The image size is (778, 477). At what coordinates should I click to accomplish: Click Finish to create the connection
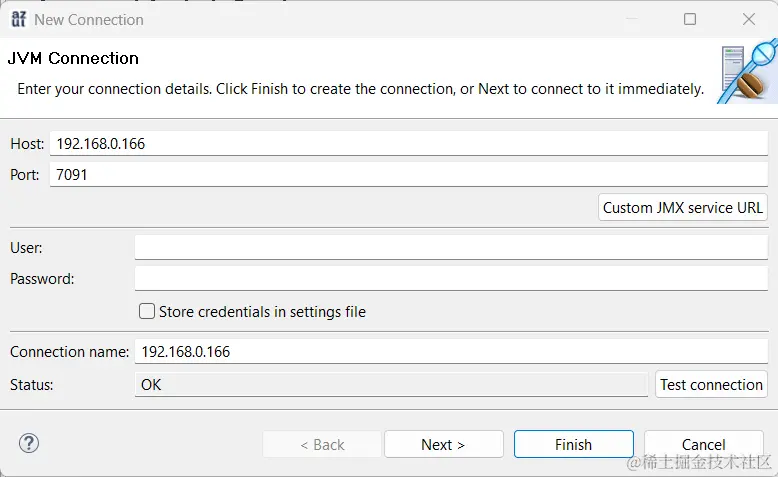(x=573, y=445)
